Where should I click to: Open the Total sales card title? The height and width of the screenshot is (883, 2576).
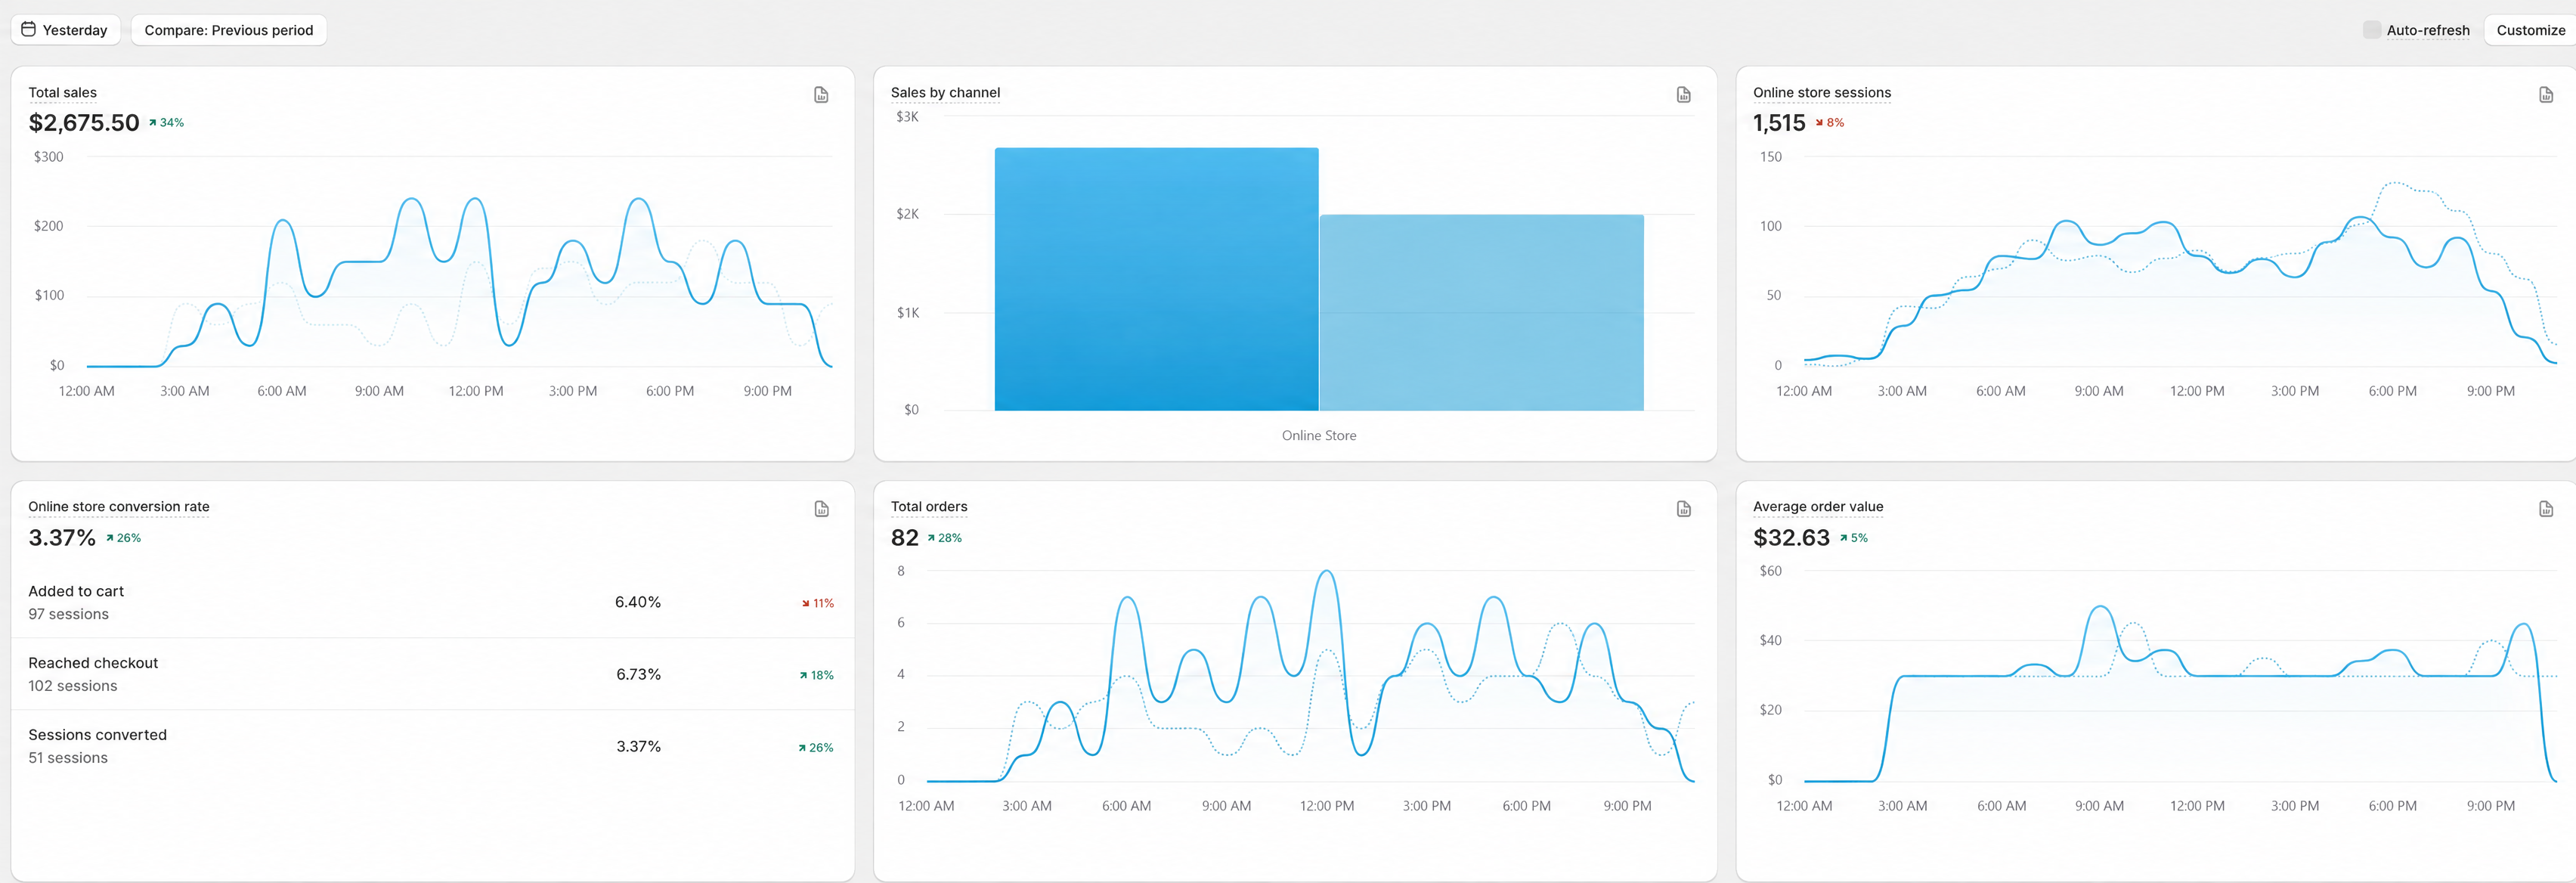(x=62, y=92)
